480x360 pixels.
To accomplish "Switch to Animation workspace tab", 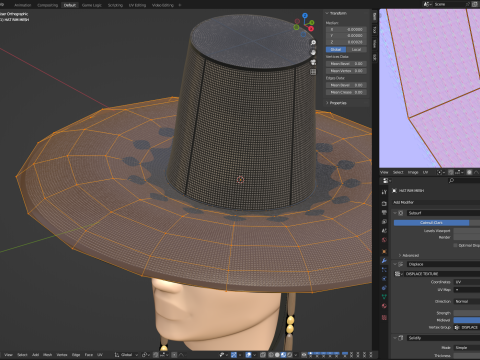I will click(x=23, y=5).
